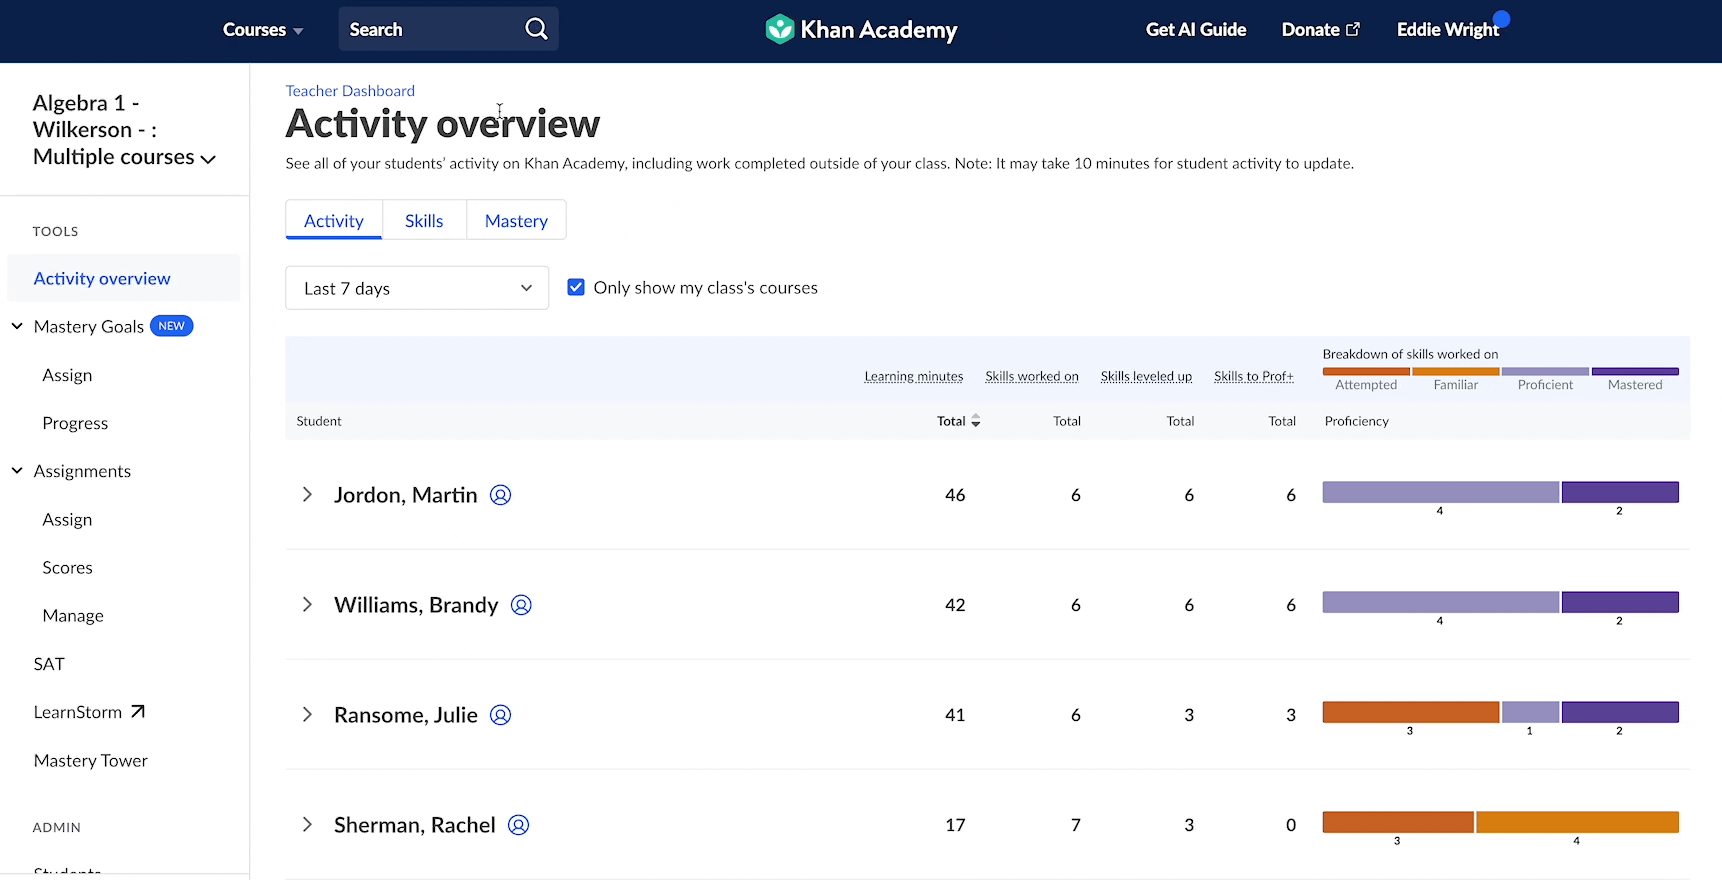
Task: Open Manage under Assignments
Action: pos(73,615)
